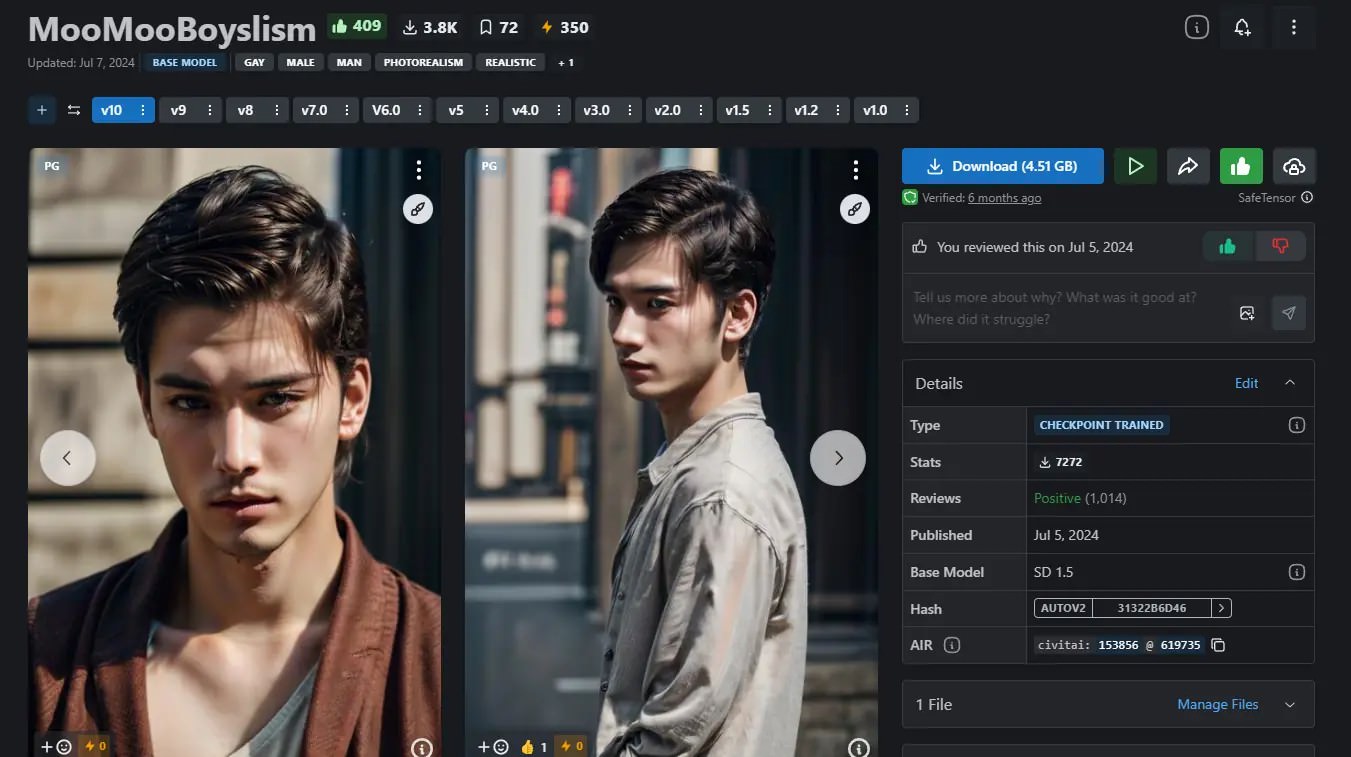Open the Manage Files link
1351x757 pixels.
[1217, 705]
